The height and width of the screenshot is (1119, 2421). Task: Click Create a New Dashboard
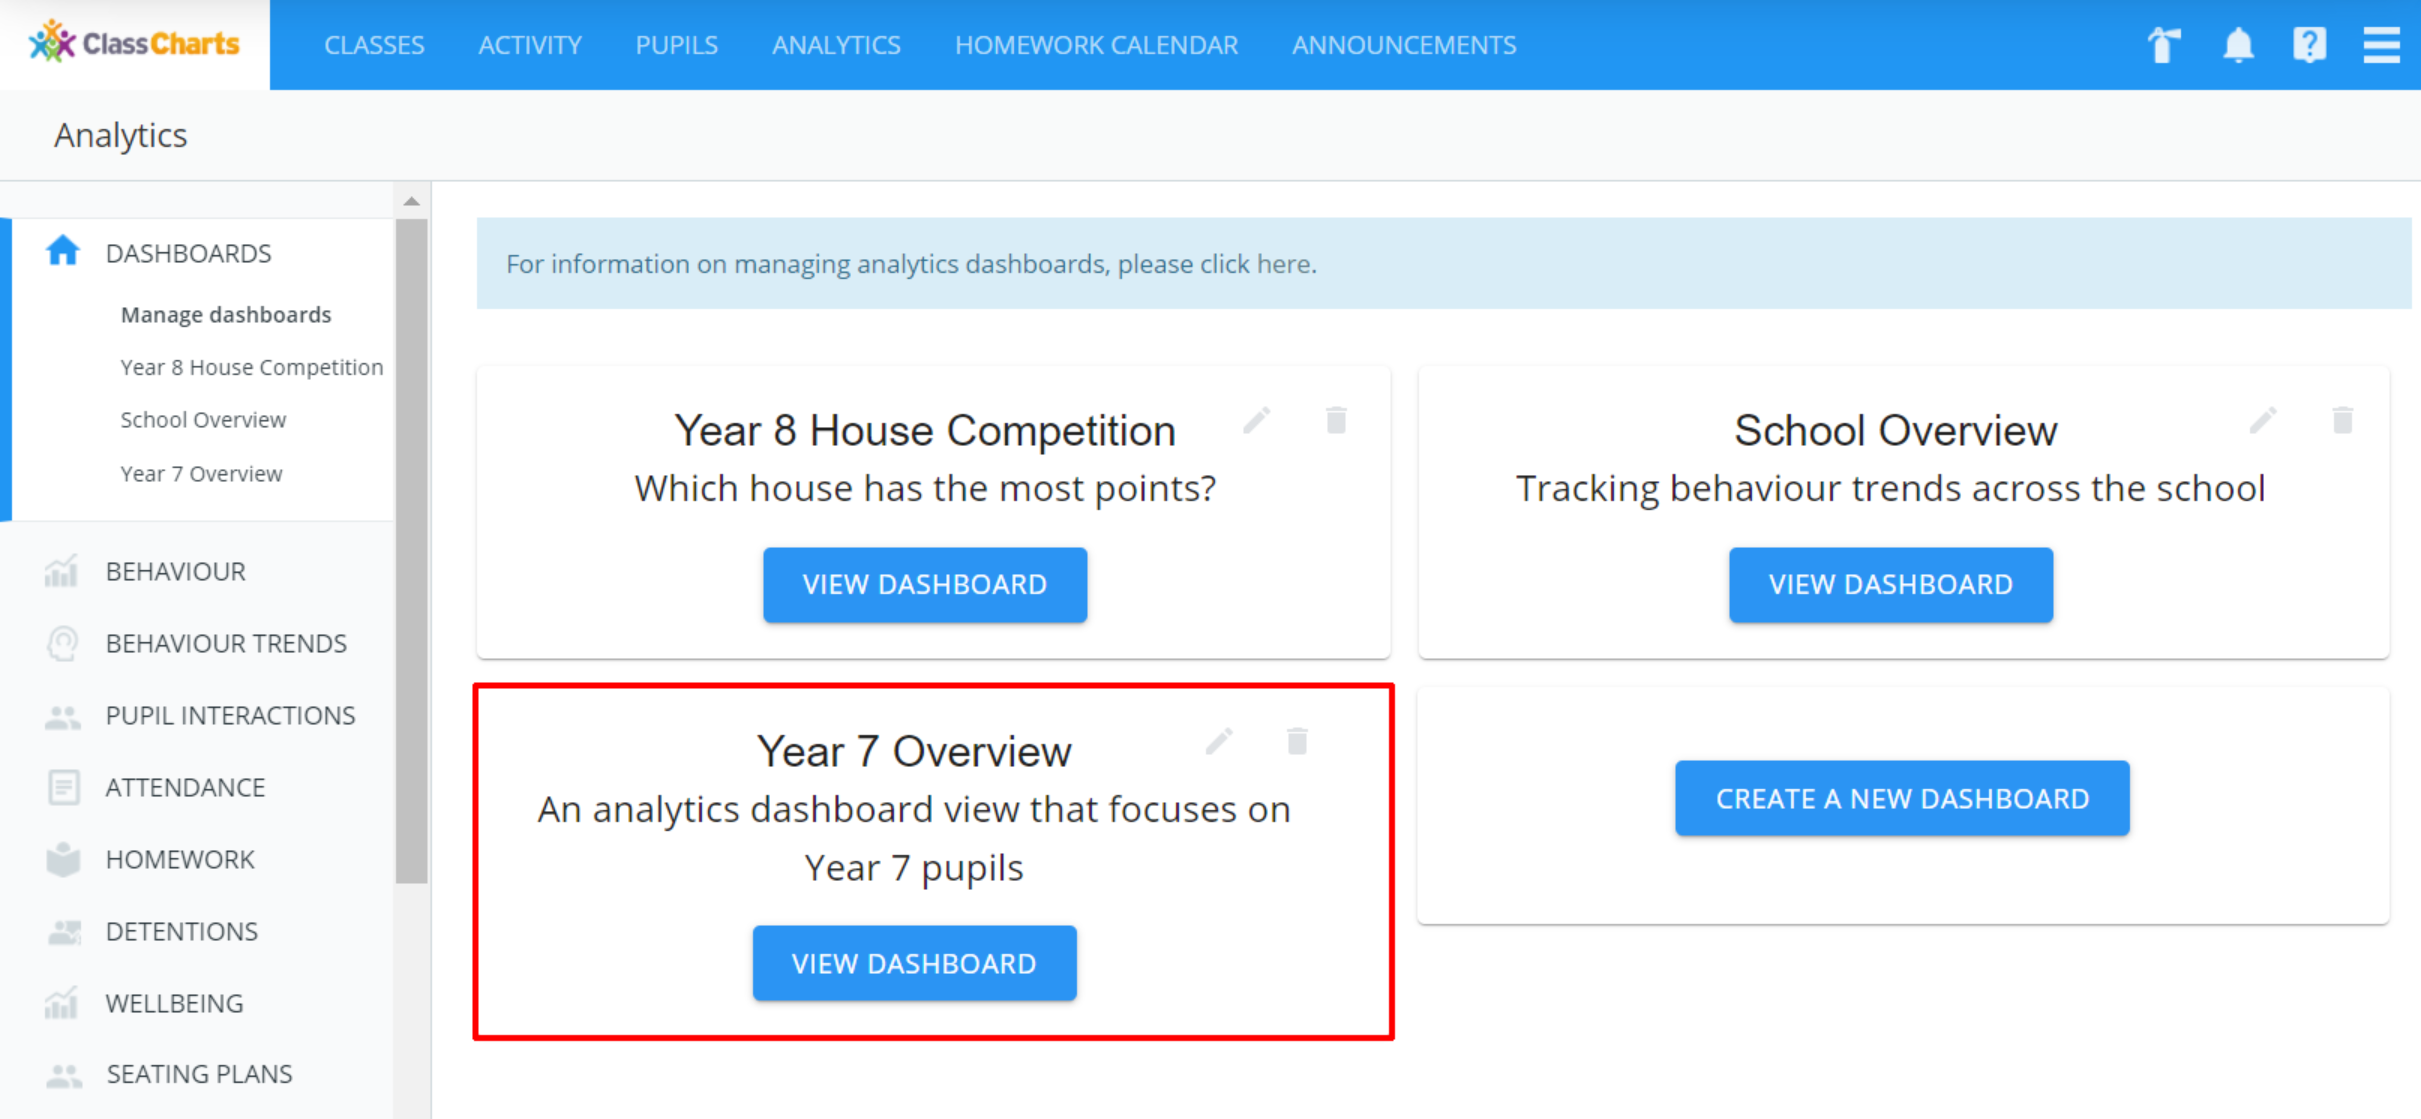1902,798
